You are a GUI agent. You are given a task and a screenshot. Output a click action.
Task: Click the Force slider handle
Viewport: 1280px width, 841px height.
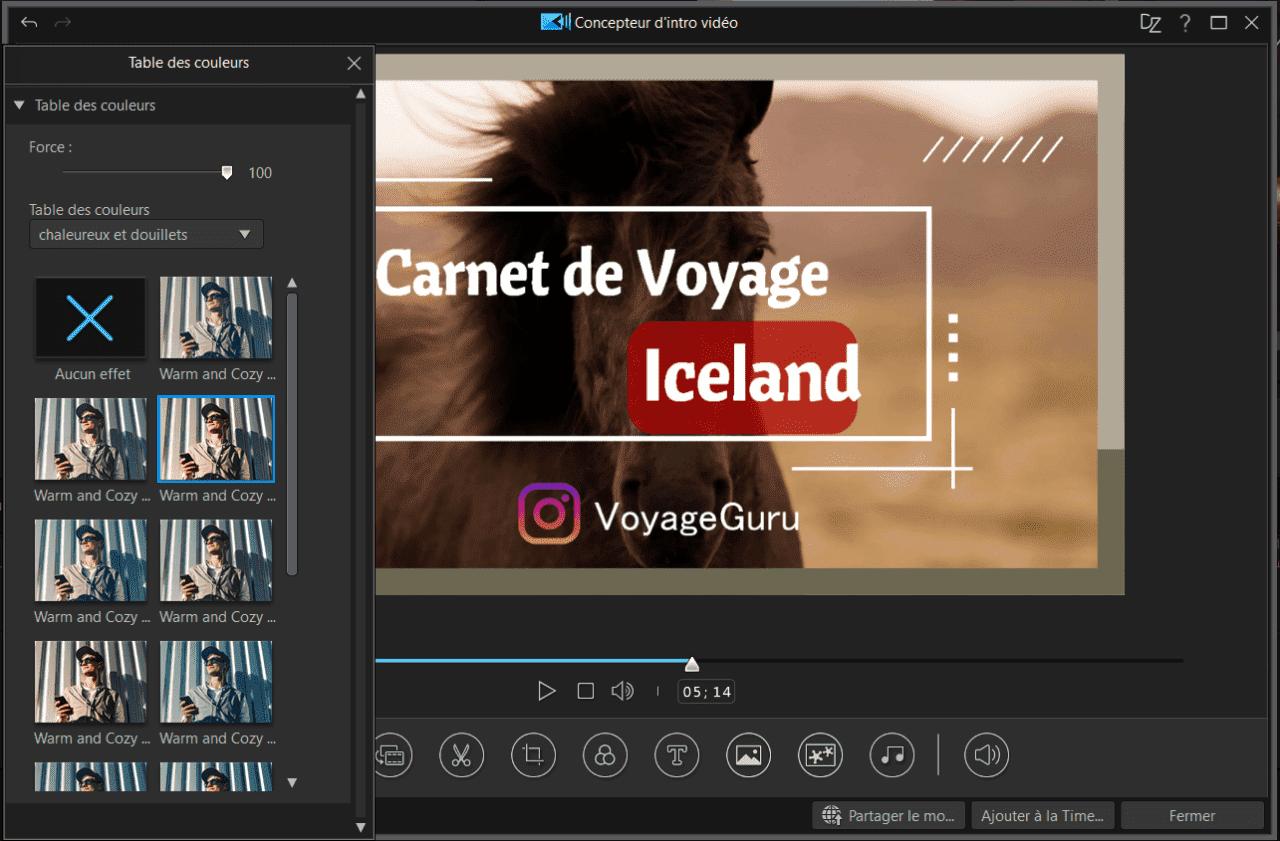[x=227, y=173]
